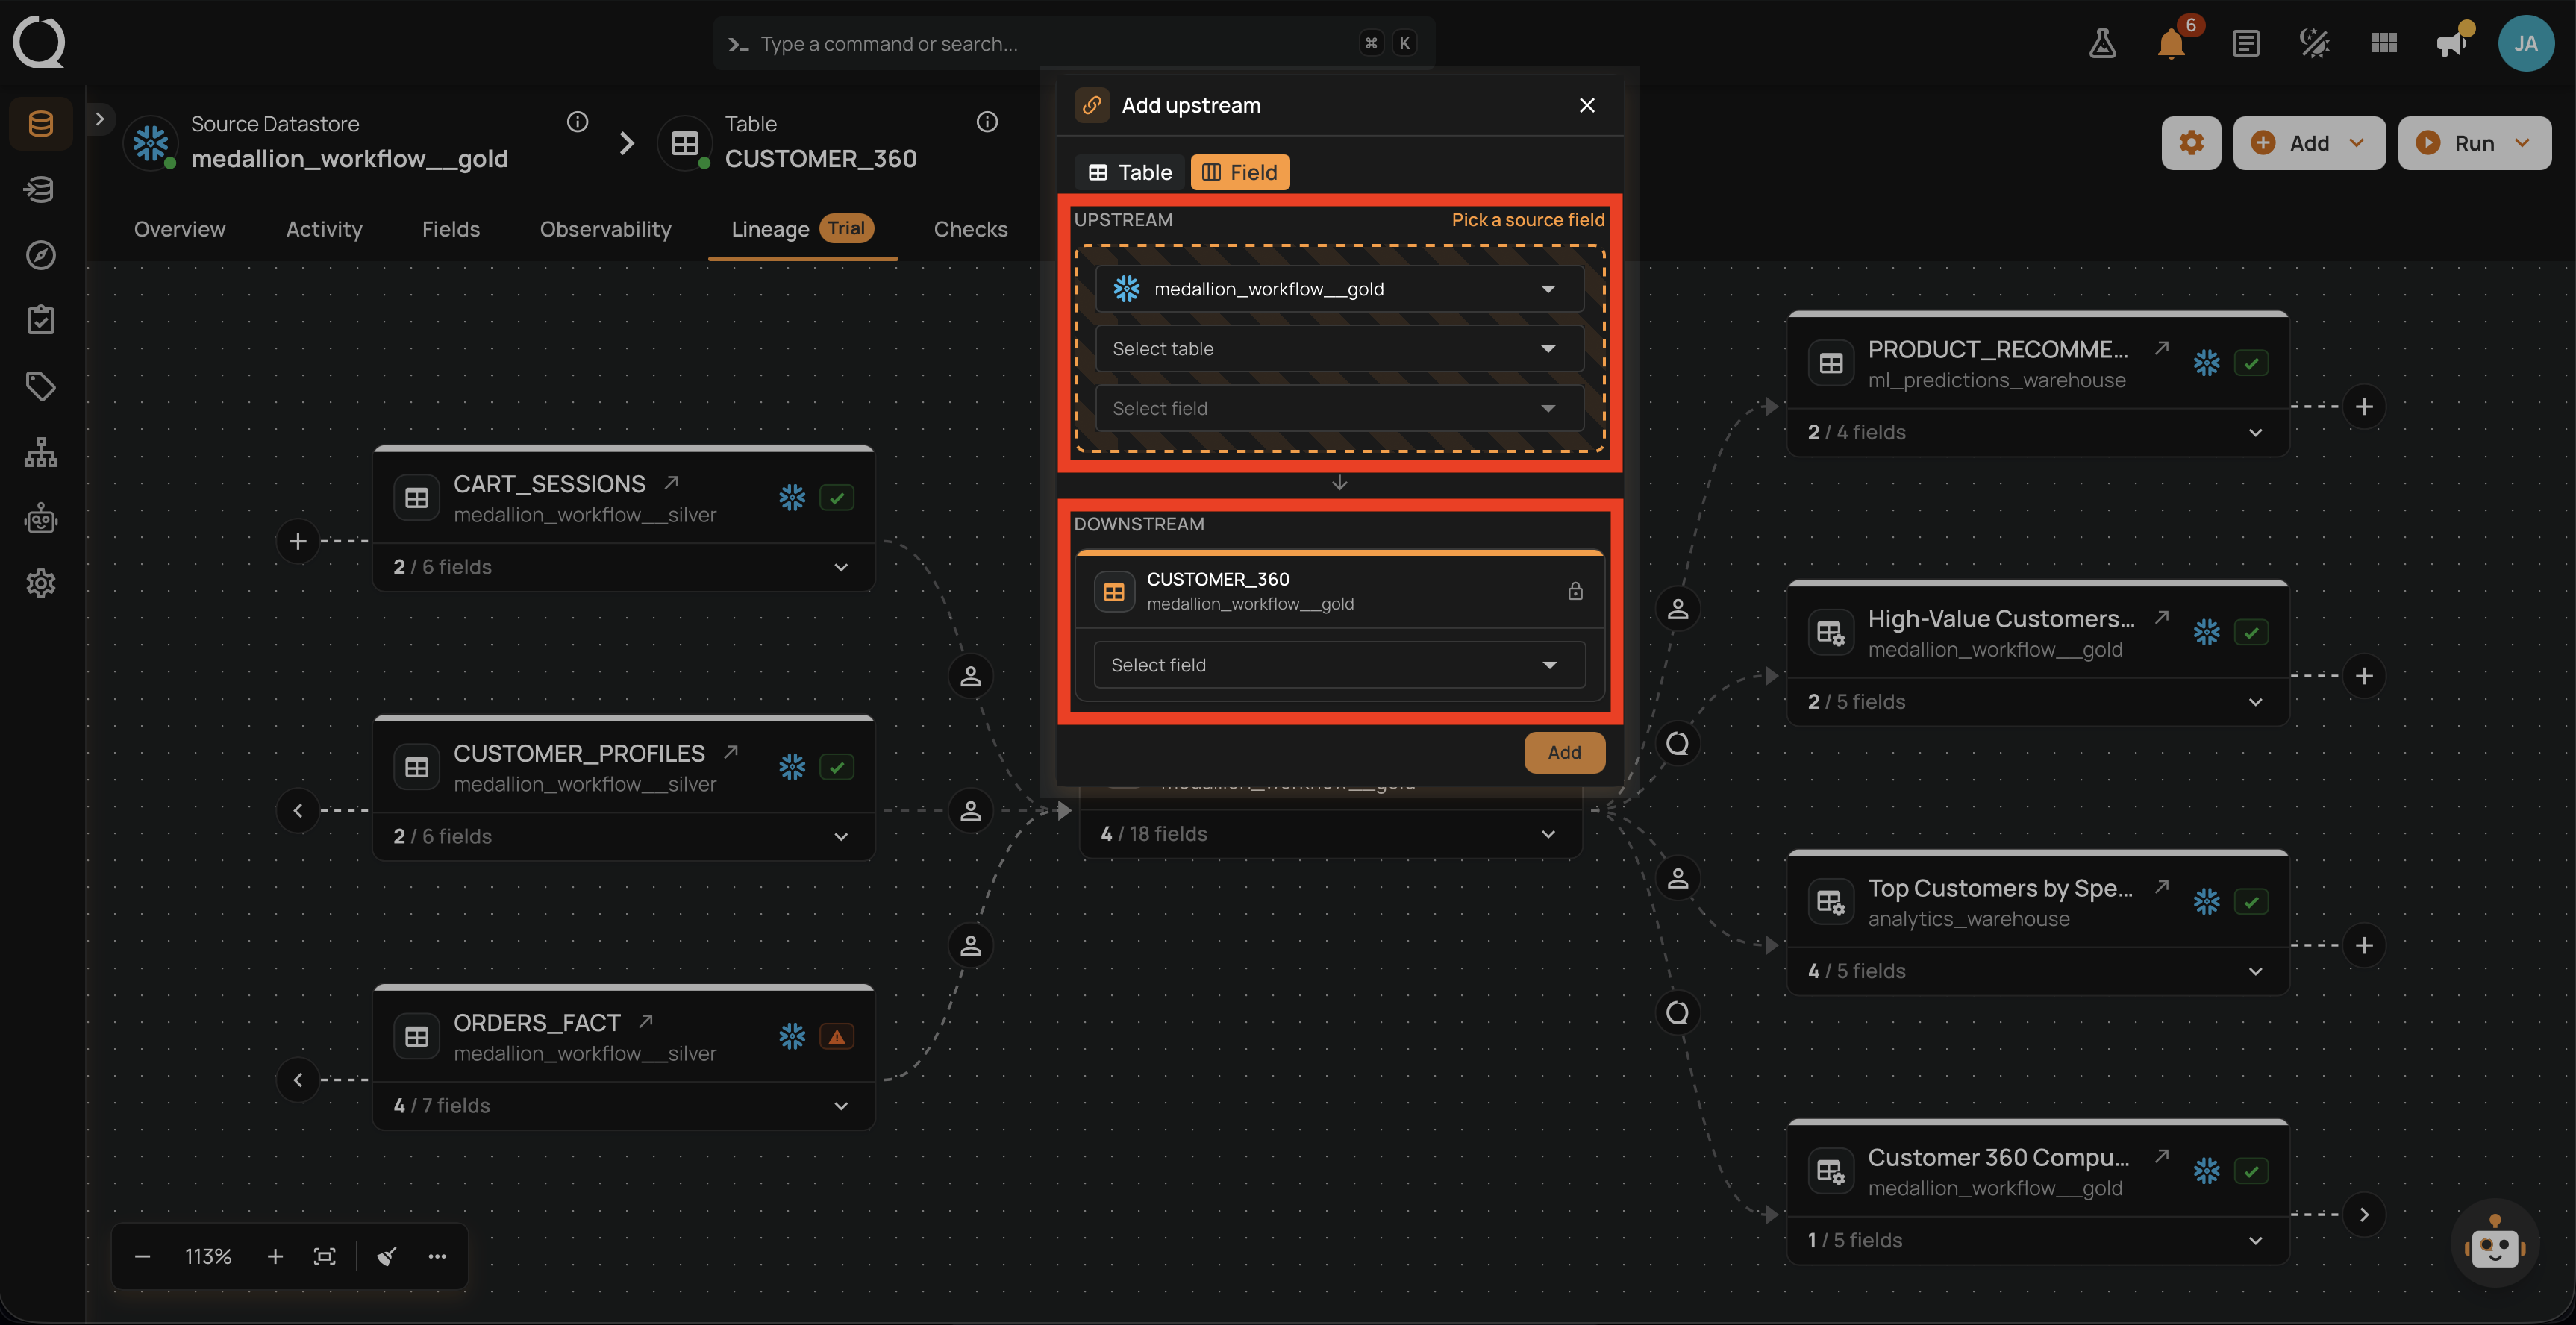The width and height of the screenshot is (2576, 1325).
Task: Switch upstream type to Field
Action: 1240,172
